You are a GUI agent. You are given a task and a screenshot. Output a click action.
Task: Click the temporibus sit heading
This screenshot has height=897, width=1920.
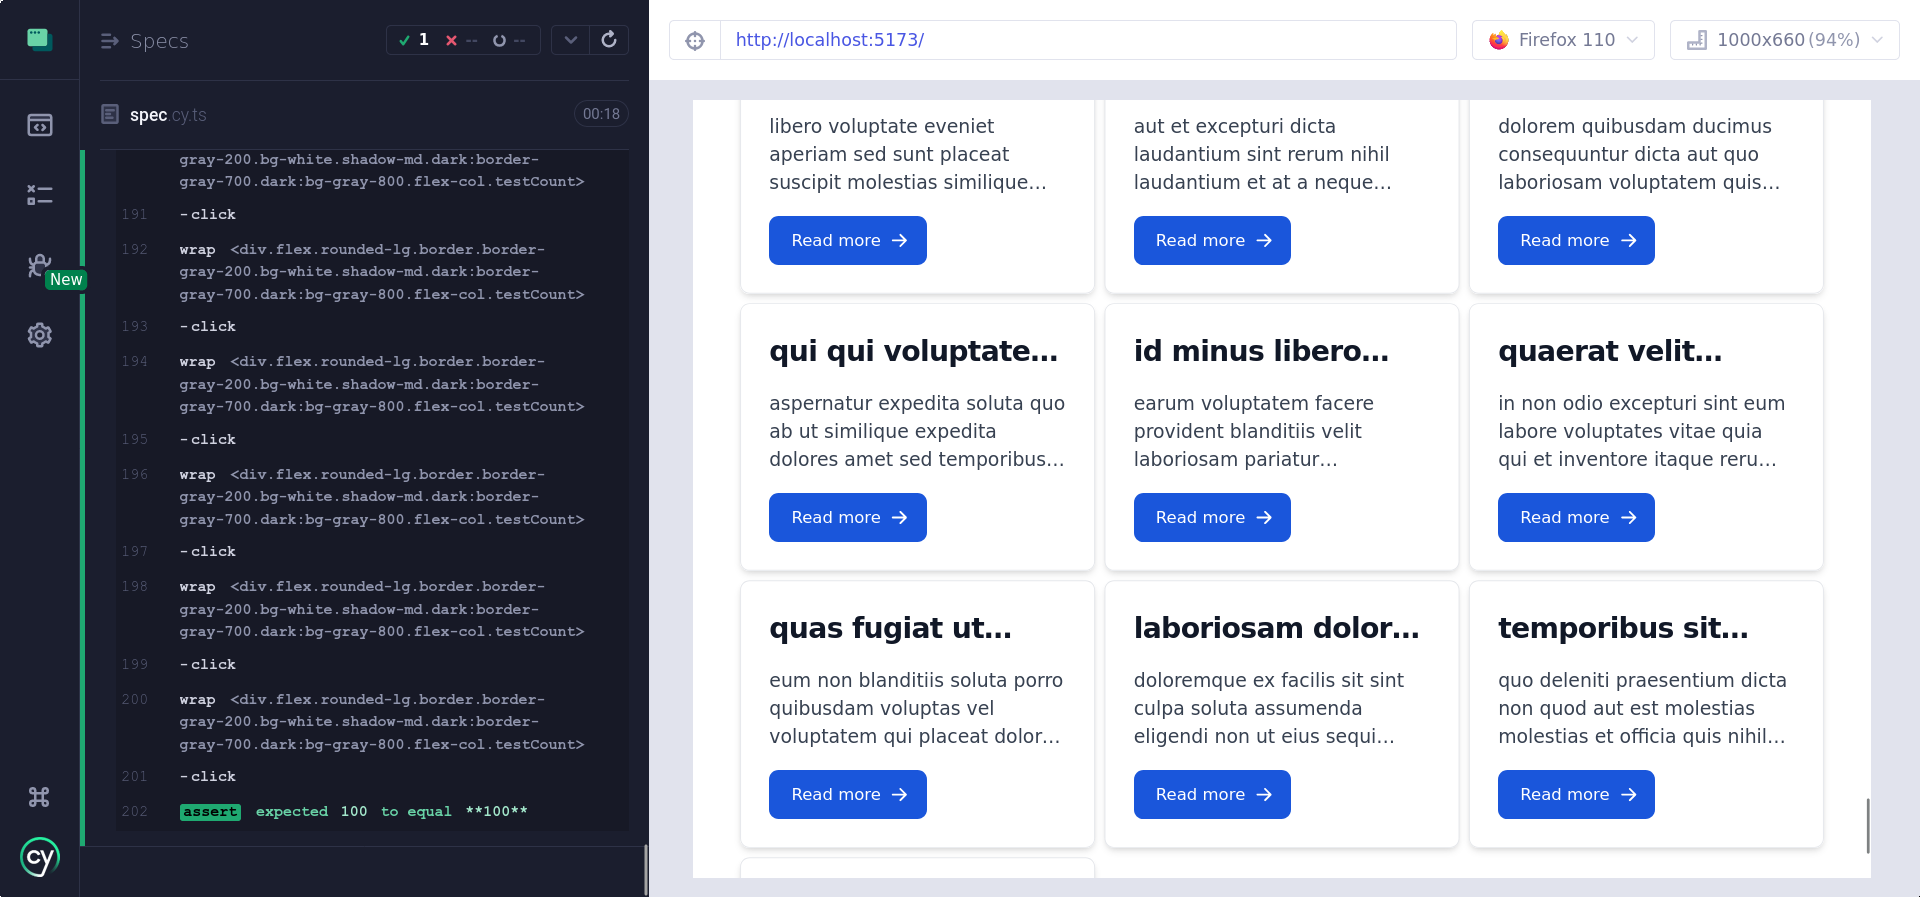[x=1623, y=628]
